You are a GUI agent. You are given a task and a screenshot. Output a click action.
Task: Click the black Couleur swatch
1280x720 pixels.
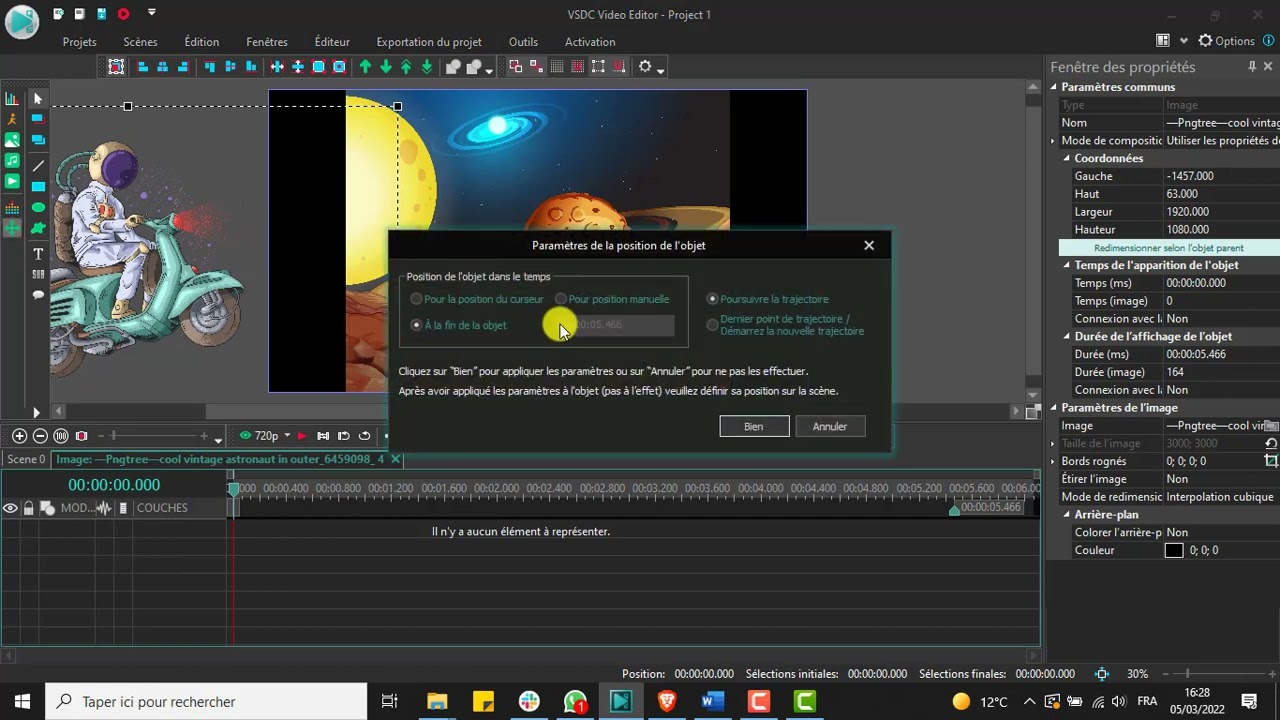tap(1174, 550)
